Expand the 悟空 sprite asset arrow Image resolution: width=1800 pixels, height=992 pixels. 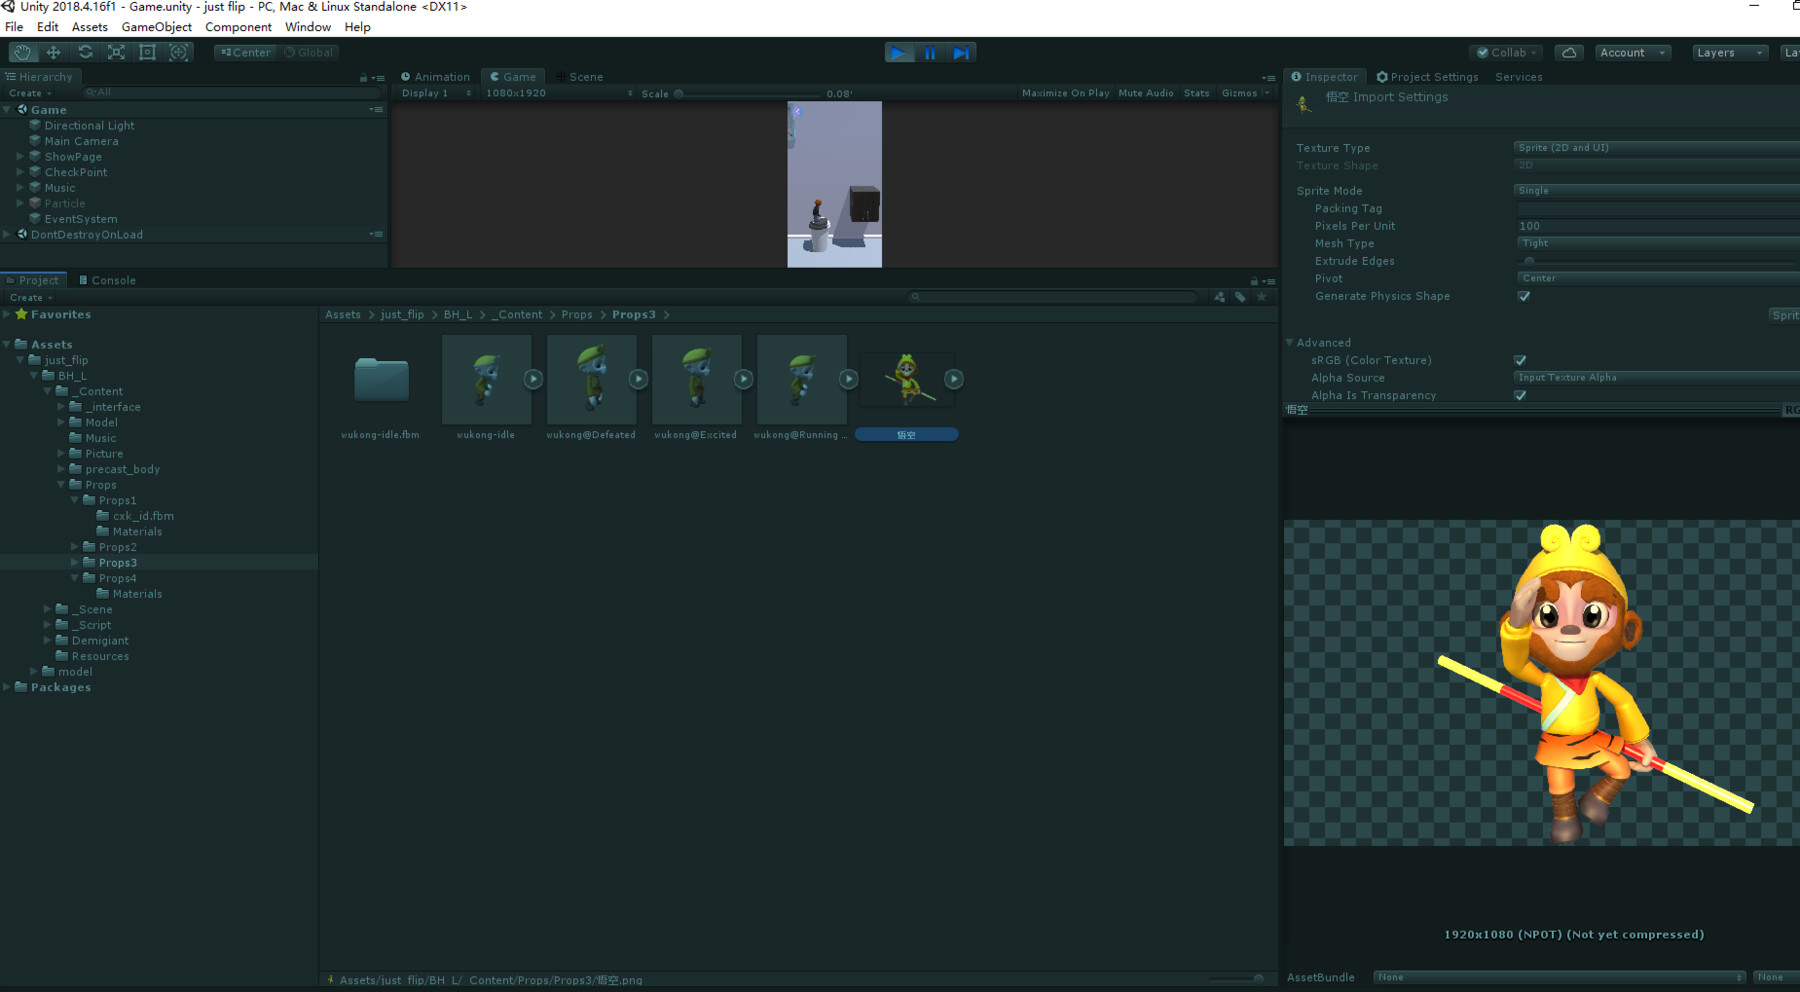pos(954,379)
